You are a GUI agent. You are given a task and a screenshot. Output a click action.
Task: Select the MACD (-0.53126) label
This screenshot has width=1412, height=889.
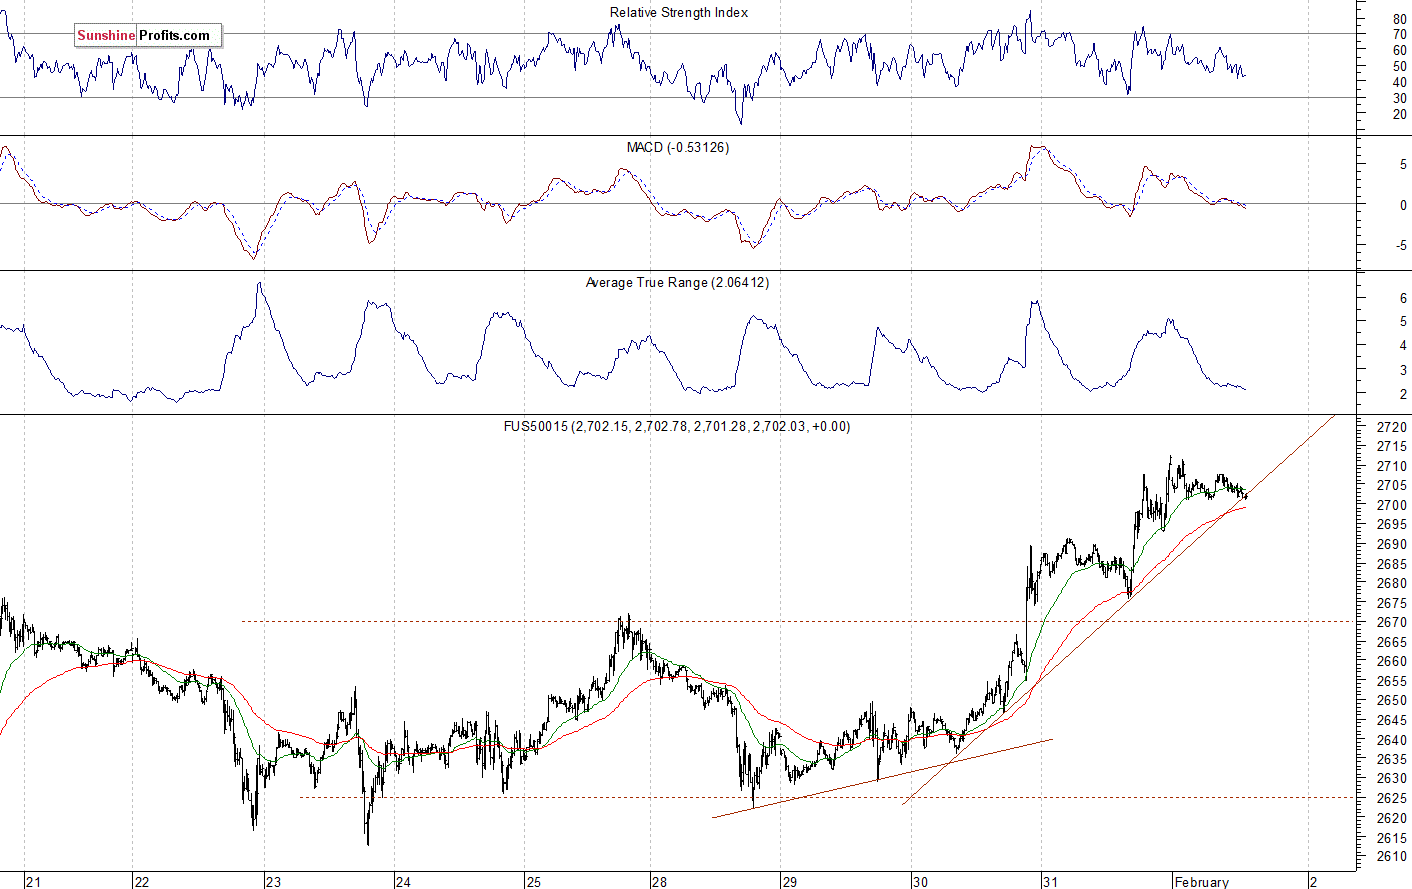[678, 147]
